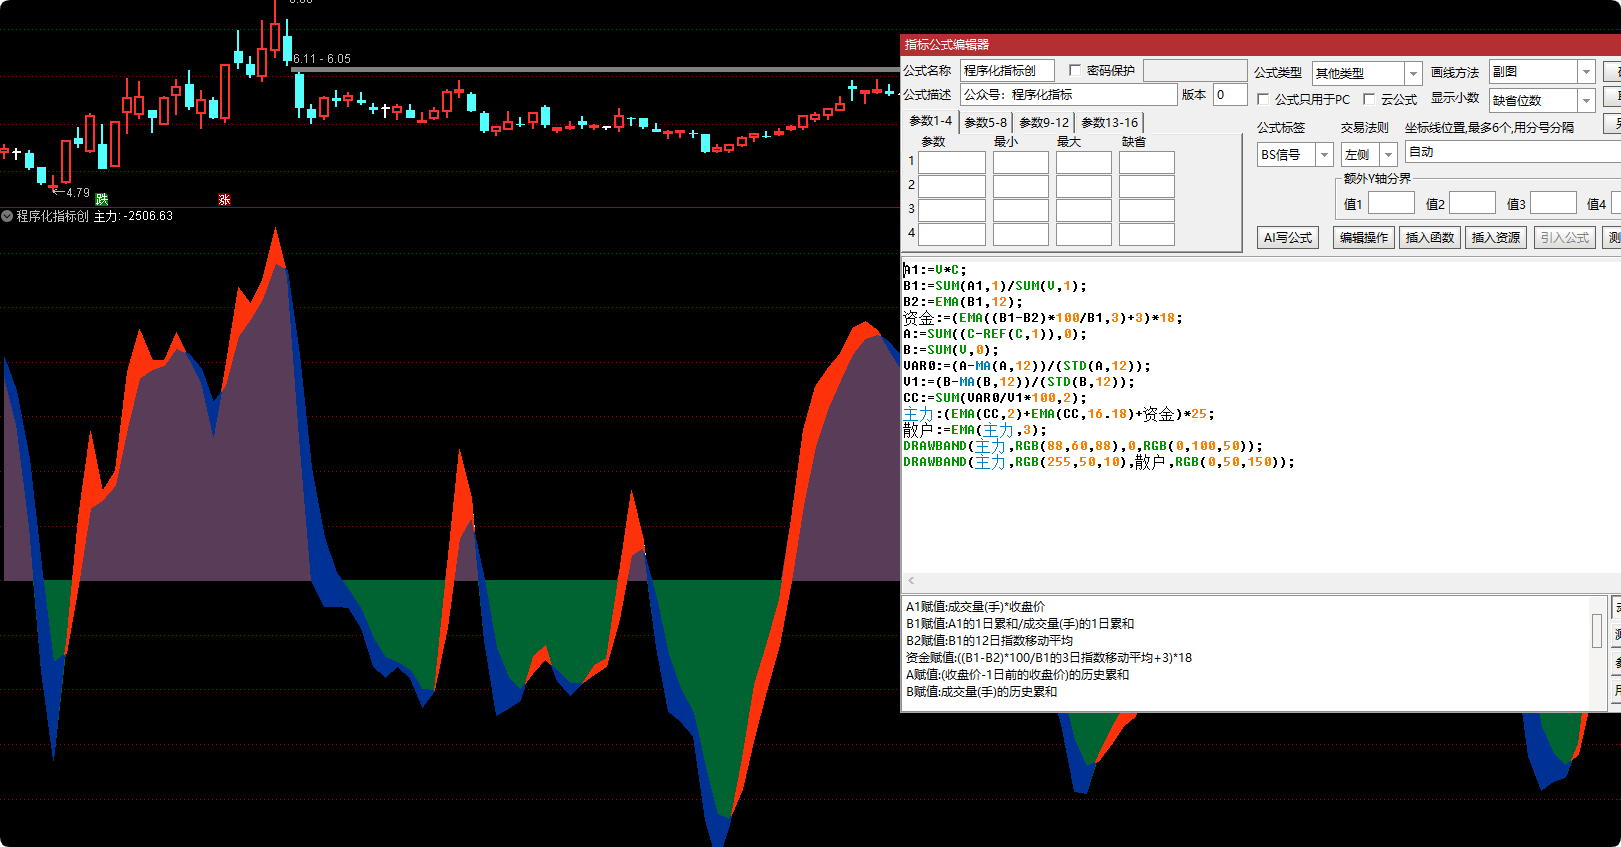The height and width of the screenshot is (847, 1621).
Task: Click the 4.79 low price arrow label
Action: pos(70,192)
